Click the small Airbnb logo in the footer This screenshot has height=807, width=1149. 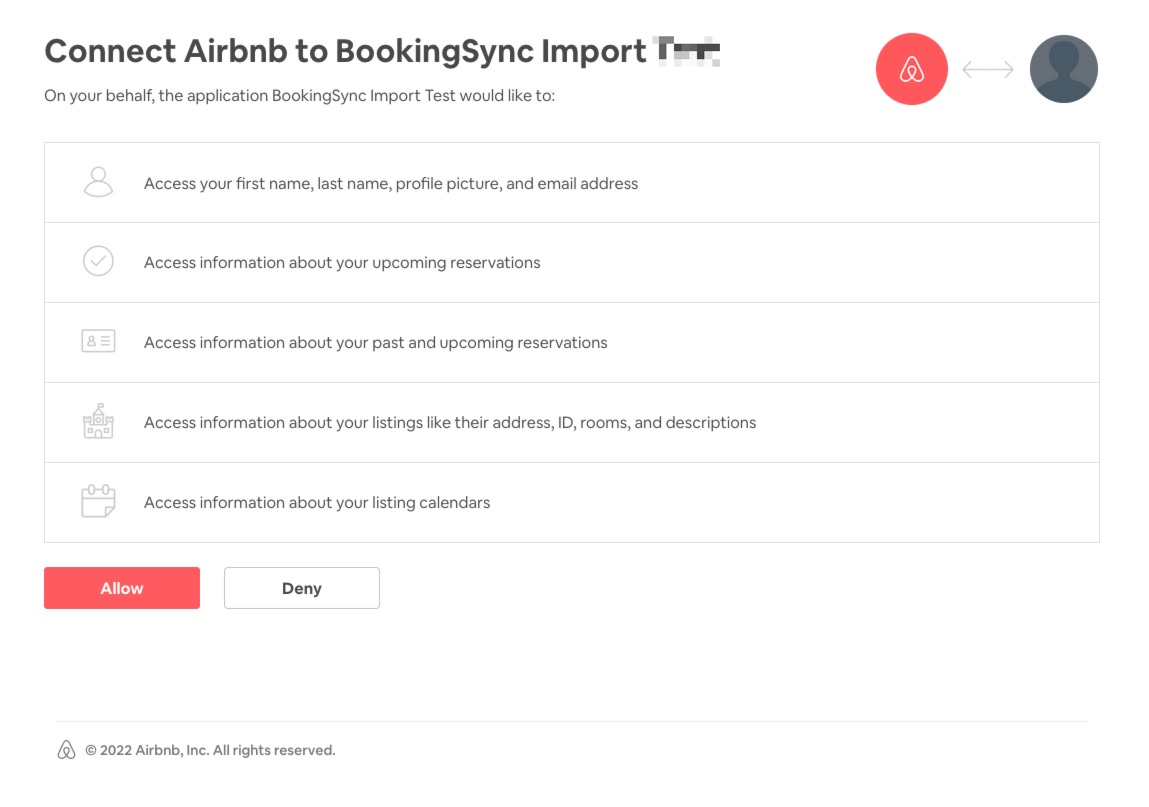click(66, 750)
